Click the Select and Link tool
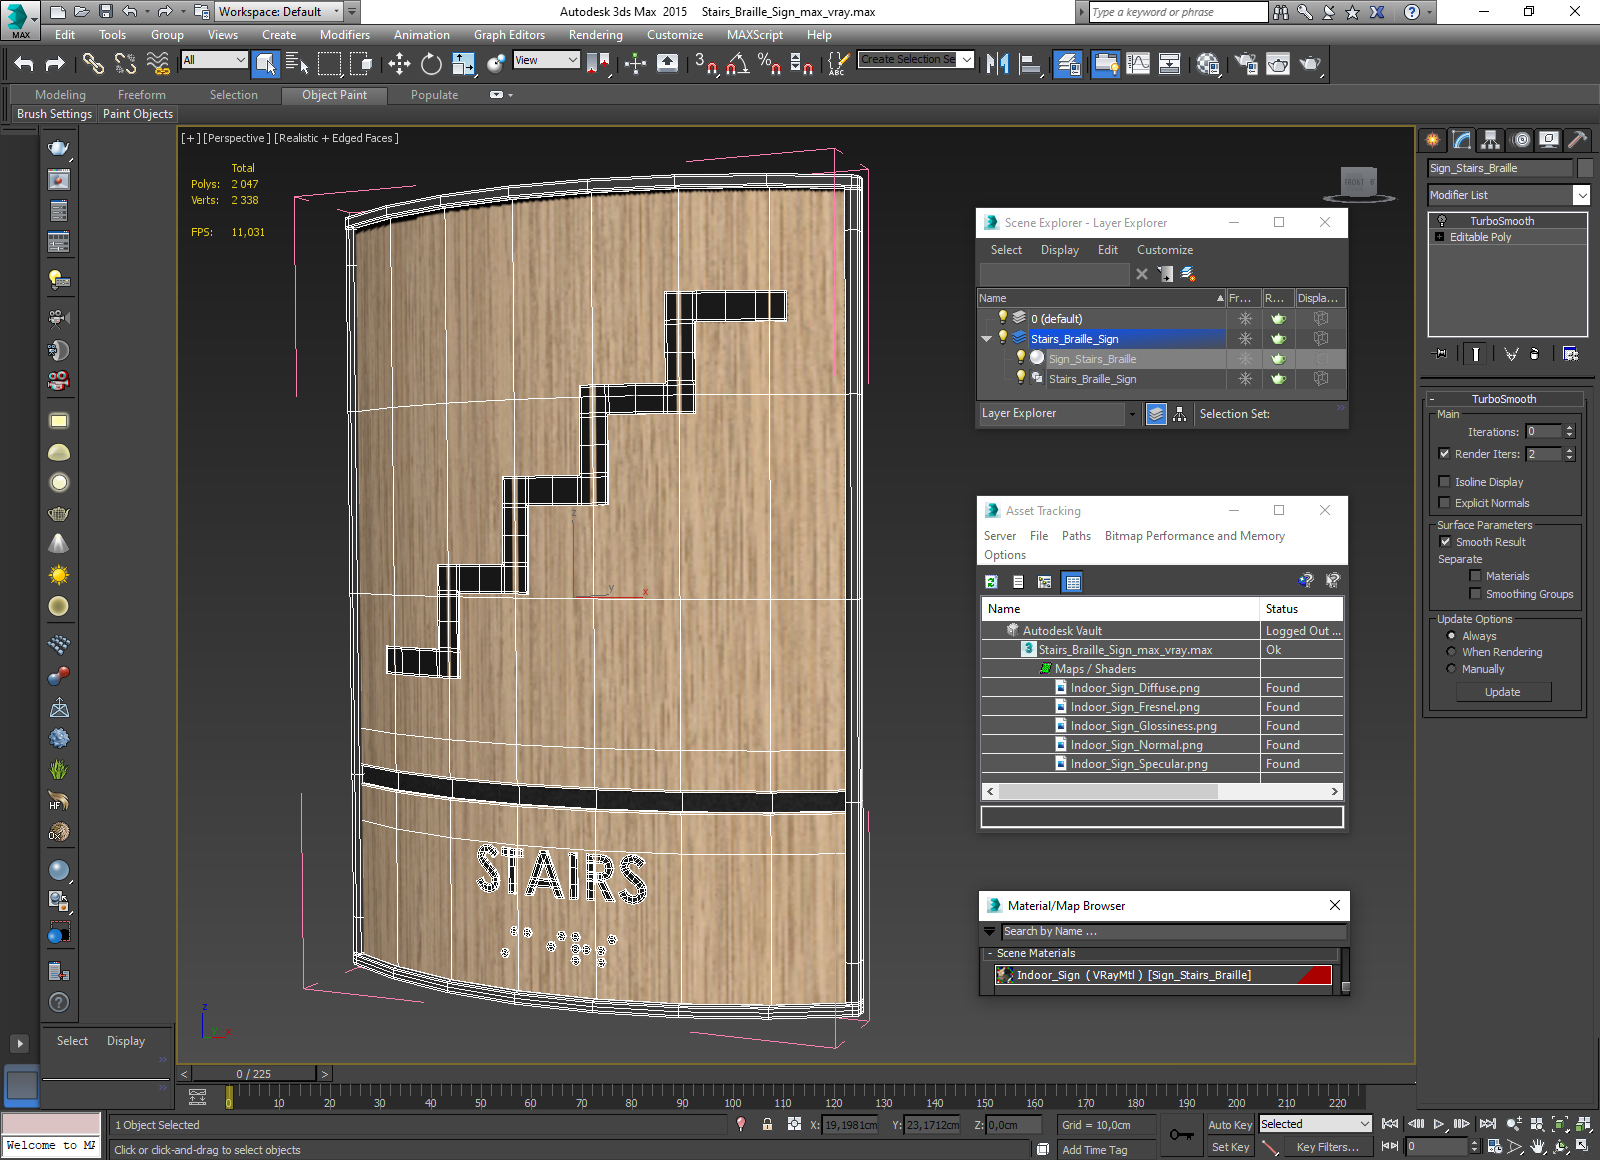 point(93,64)
